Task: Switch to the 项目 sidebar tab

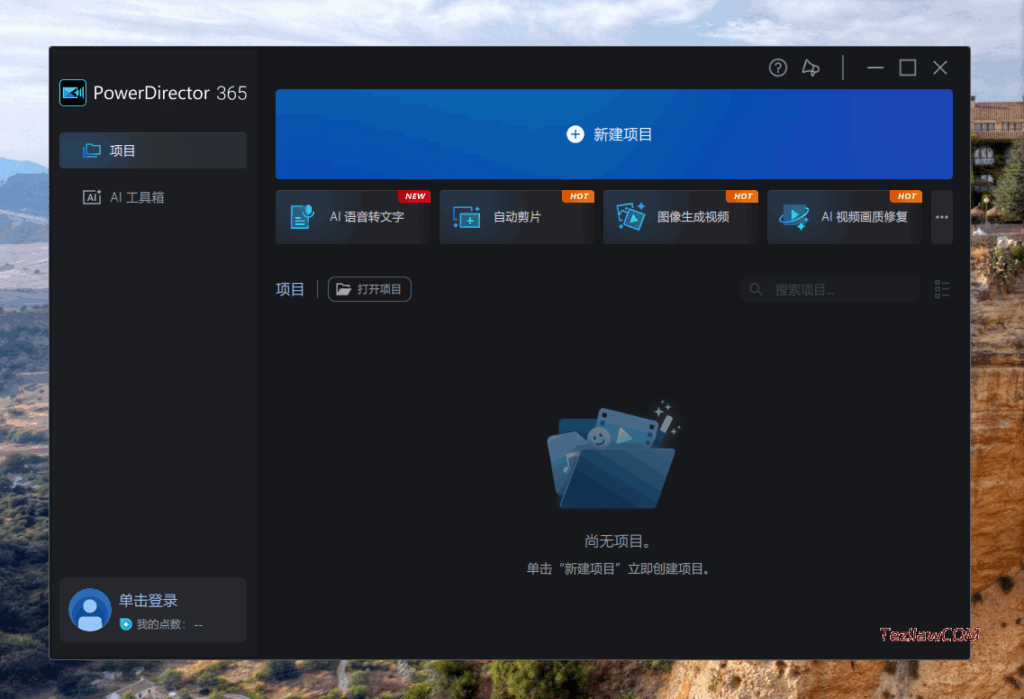Action: click(x=152, y=150)
